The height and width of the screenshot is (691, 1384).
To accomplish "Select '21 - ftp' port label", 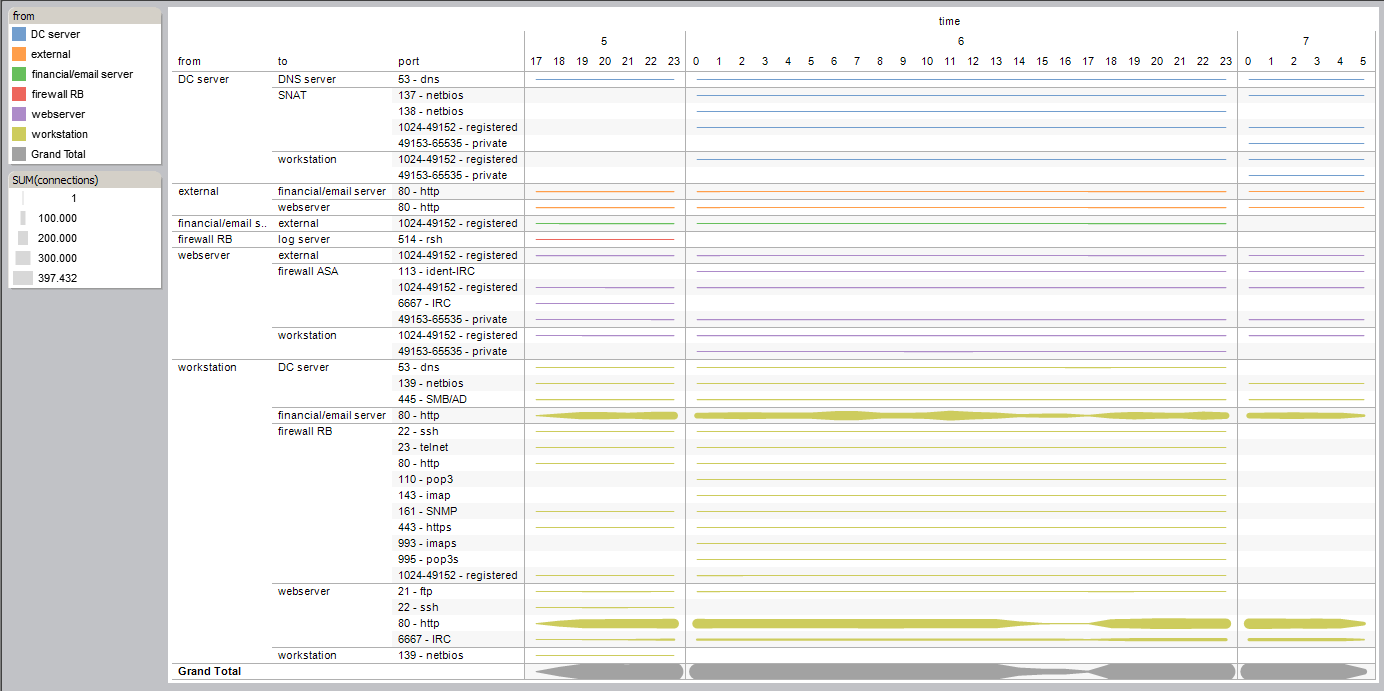I will [x=416, y=591].
